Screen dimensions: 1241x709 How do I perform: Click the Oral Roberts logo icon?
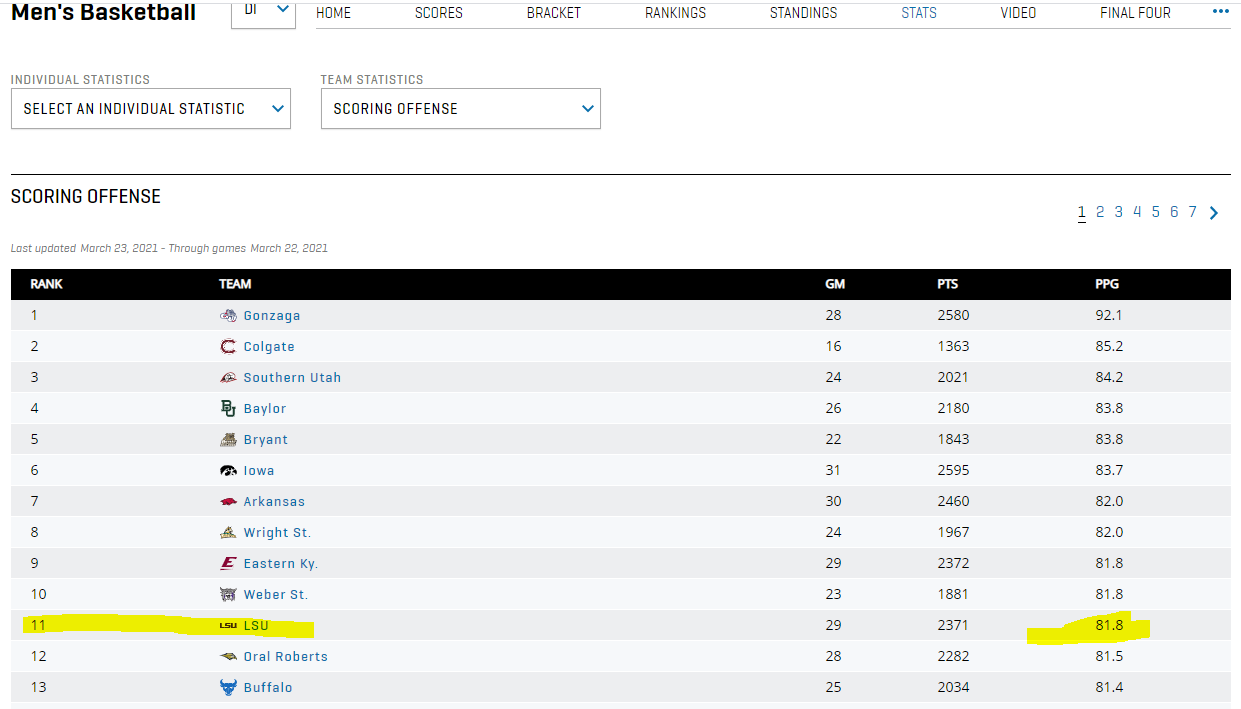coord(228,656)
